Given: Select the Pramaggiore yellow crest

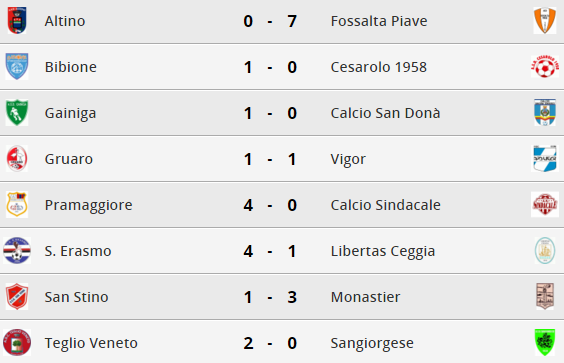Looking at the screenshot, I should (x=17, y=205).
